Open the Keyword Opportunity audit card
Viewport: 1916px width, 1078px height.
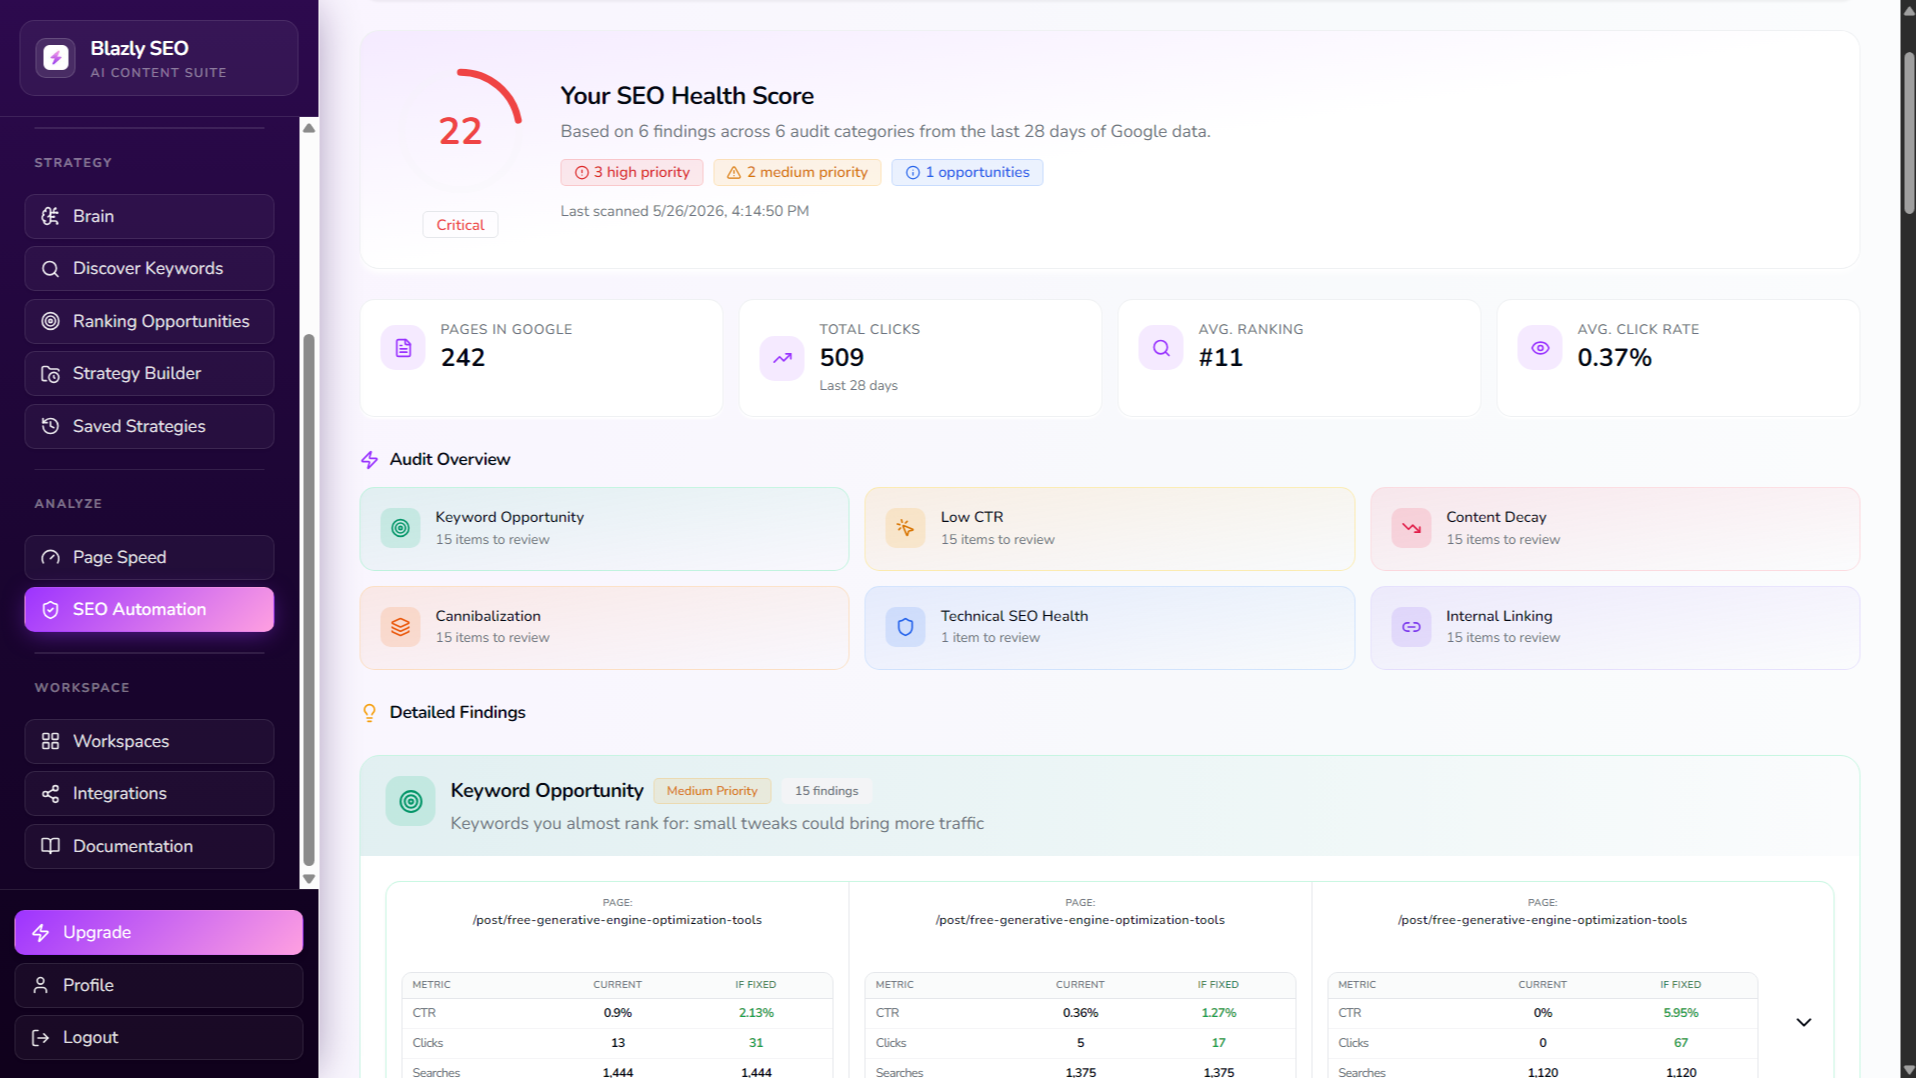pyautogui.click(x=604, y=528)
